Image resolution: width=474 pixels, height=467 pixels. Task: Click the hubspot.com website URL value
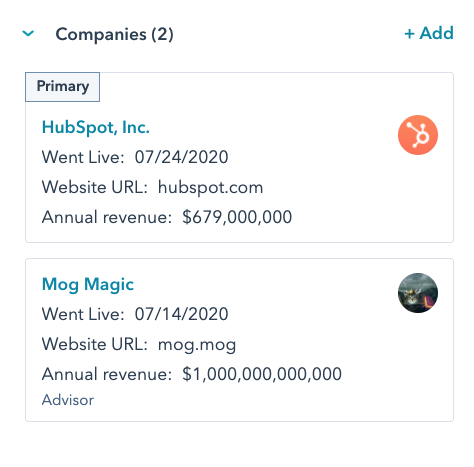point(210,187)
